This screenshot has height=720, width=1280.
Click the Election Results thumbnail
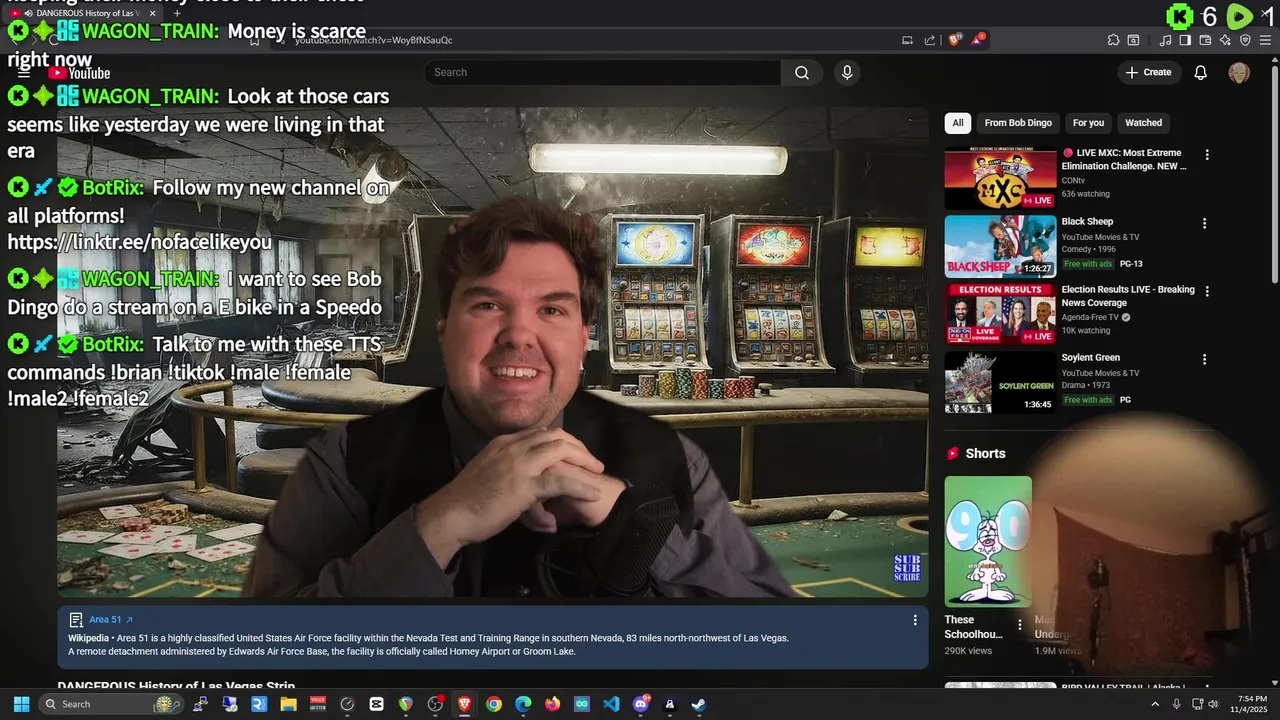pyautogui.click(x=1000, y=315)
